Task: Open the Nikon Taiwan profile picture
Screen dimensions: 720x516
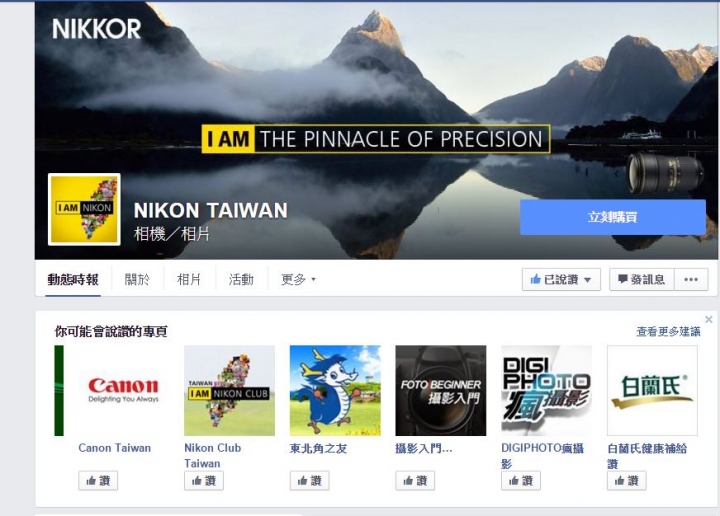Action: click(84, 209)
